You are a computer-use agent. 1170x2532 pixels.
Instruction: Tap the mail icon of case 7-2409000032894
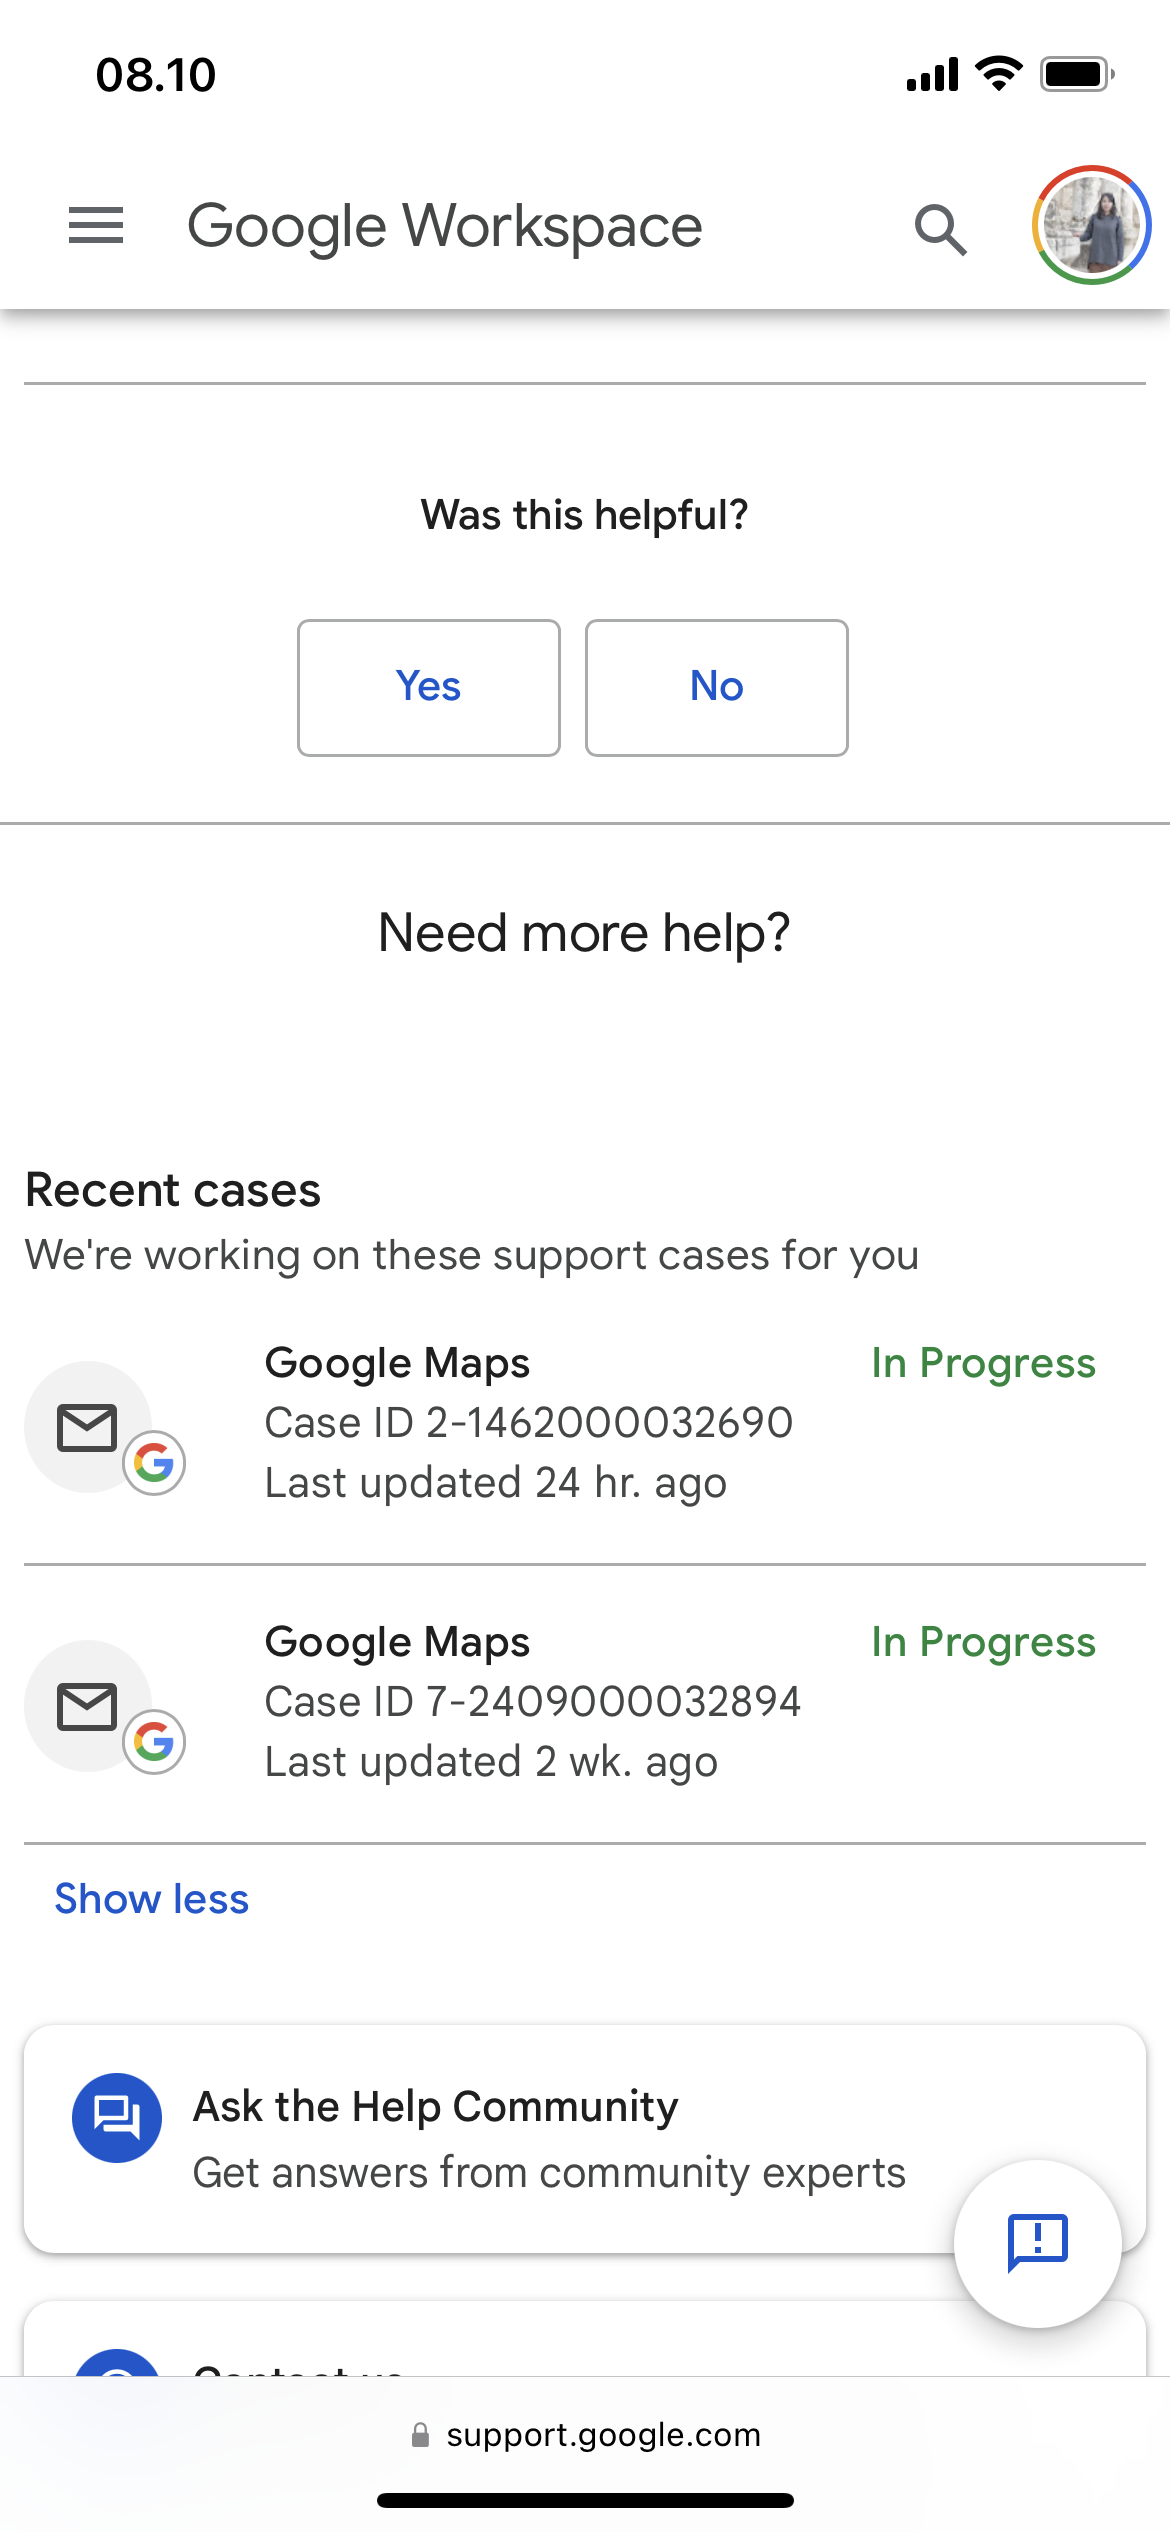click(x=88, y=1706)
